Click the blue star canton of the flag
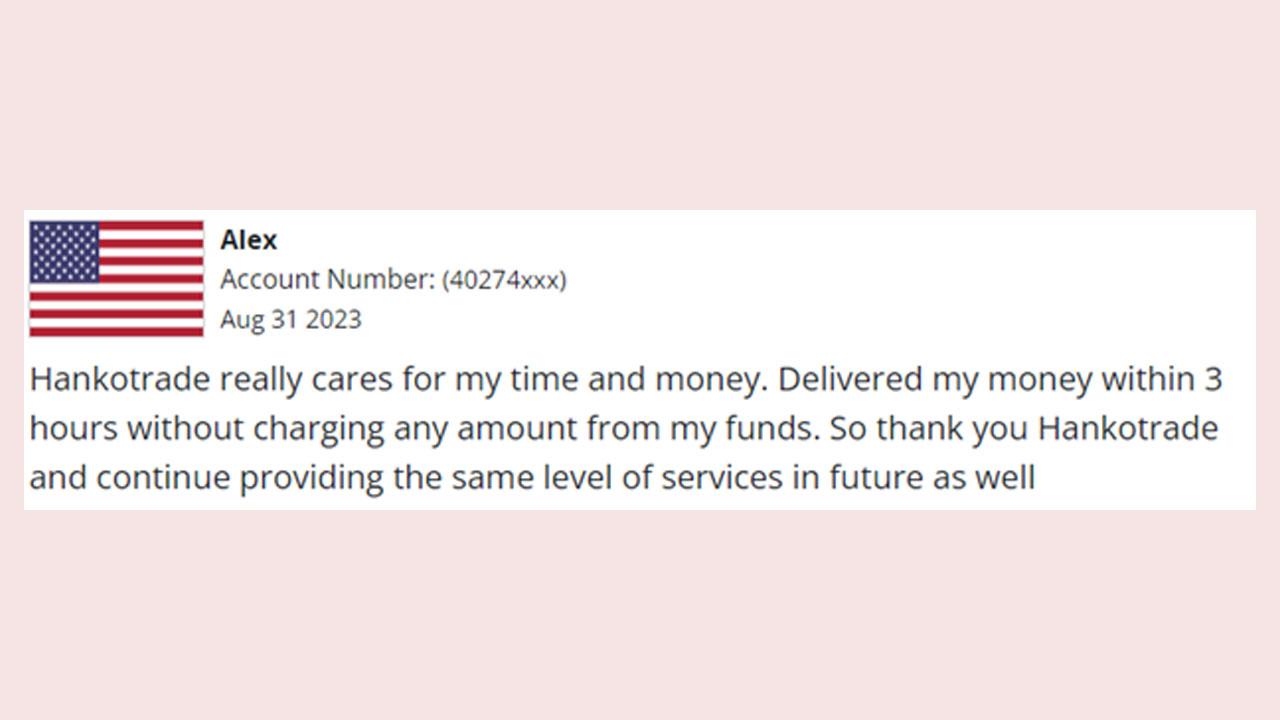The height and width of the screenshot is (720, 1280). [x=64, y=252]
